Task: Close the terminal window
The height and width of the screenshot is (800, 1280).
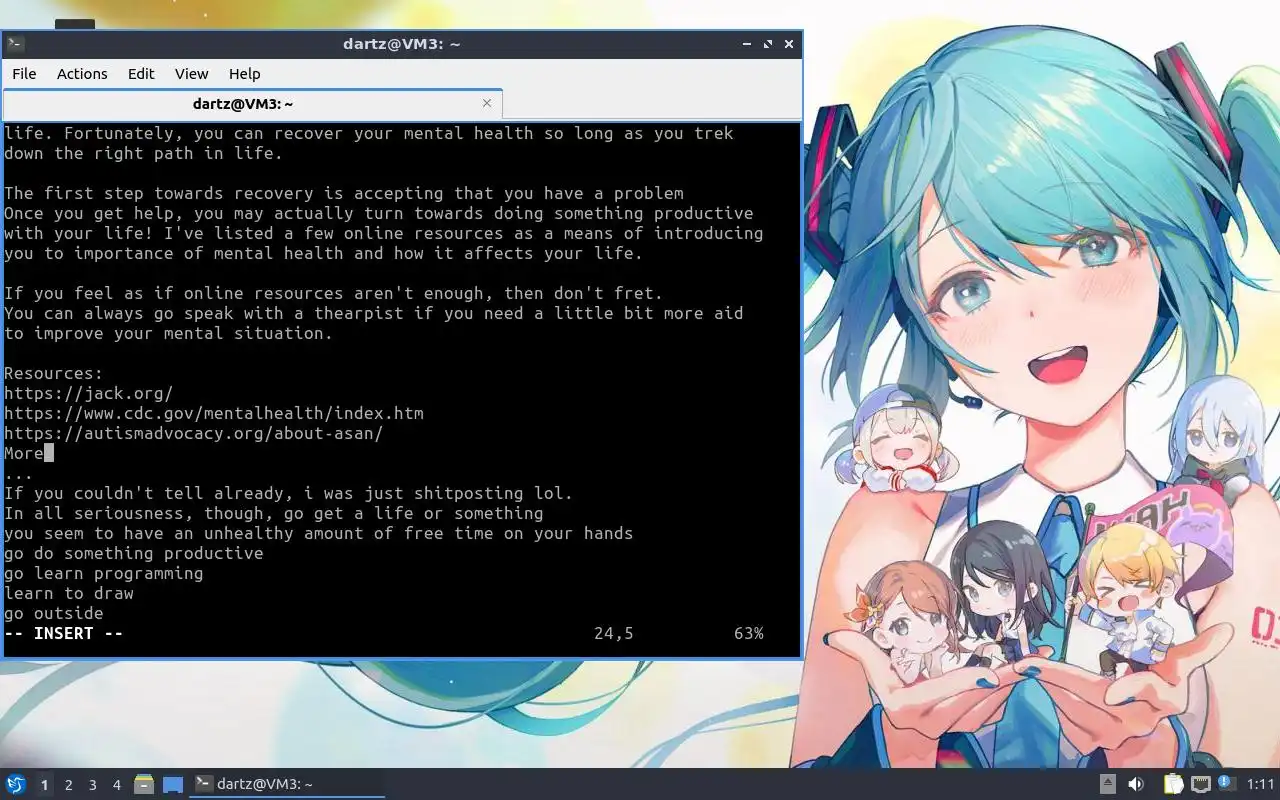Action: [789, 44]
